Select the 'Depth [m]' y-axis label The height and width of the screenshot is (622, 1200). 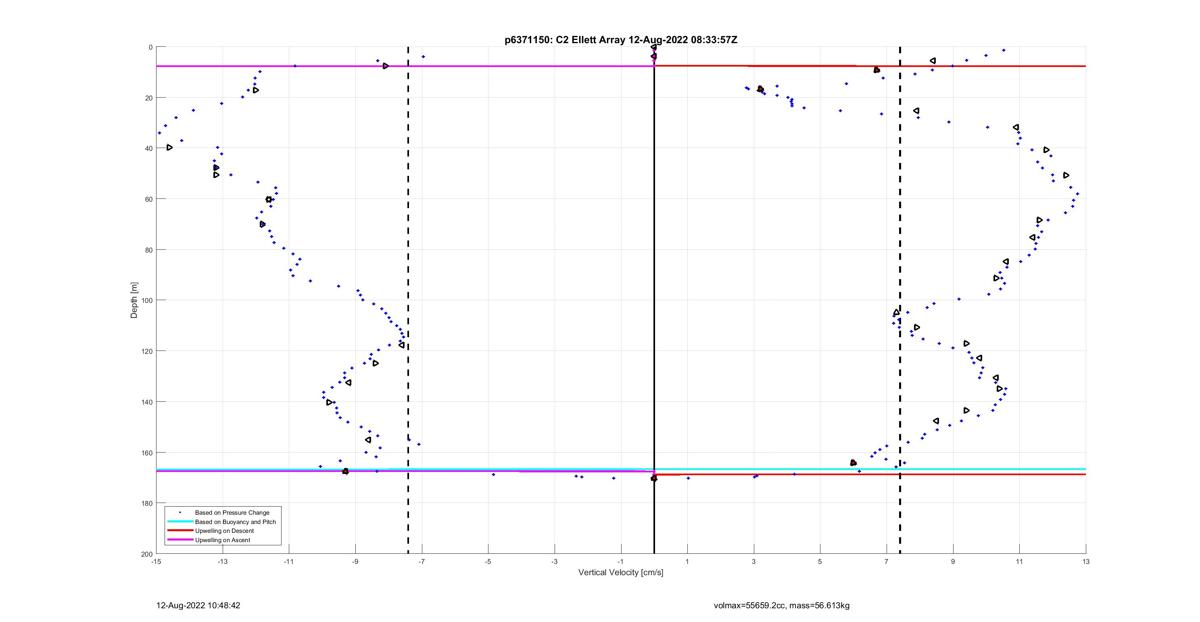[134, 300]
